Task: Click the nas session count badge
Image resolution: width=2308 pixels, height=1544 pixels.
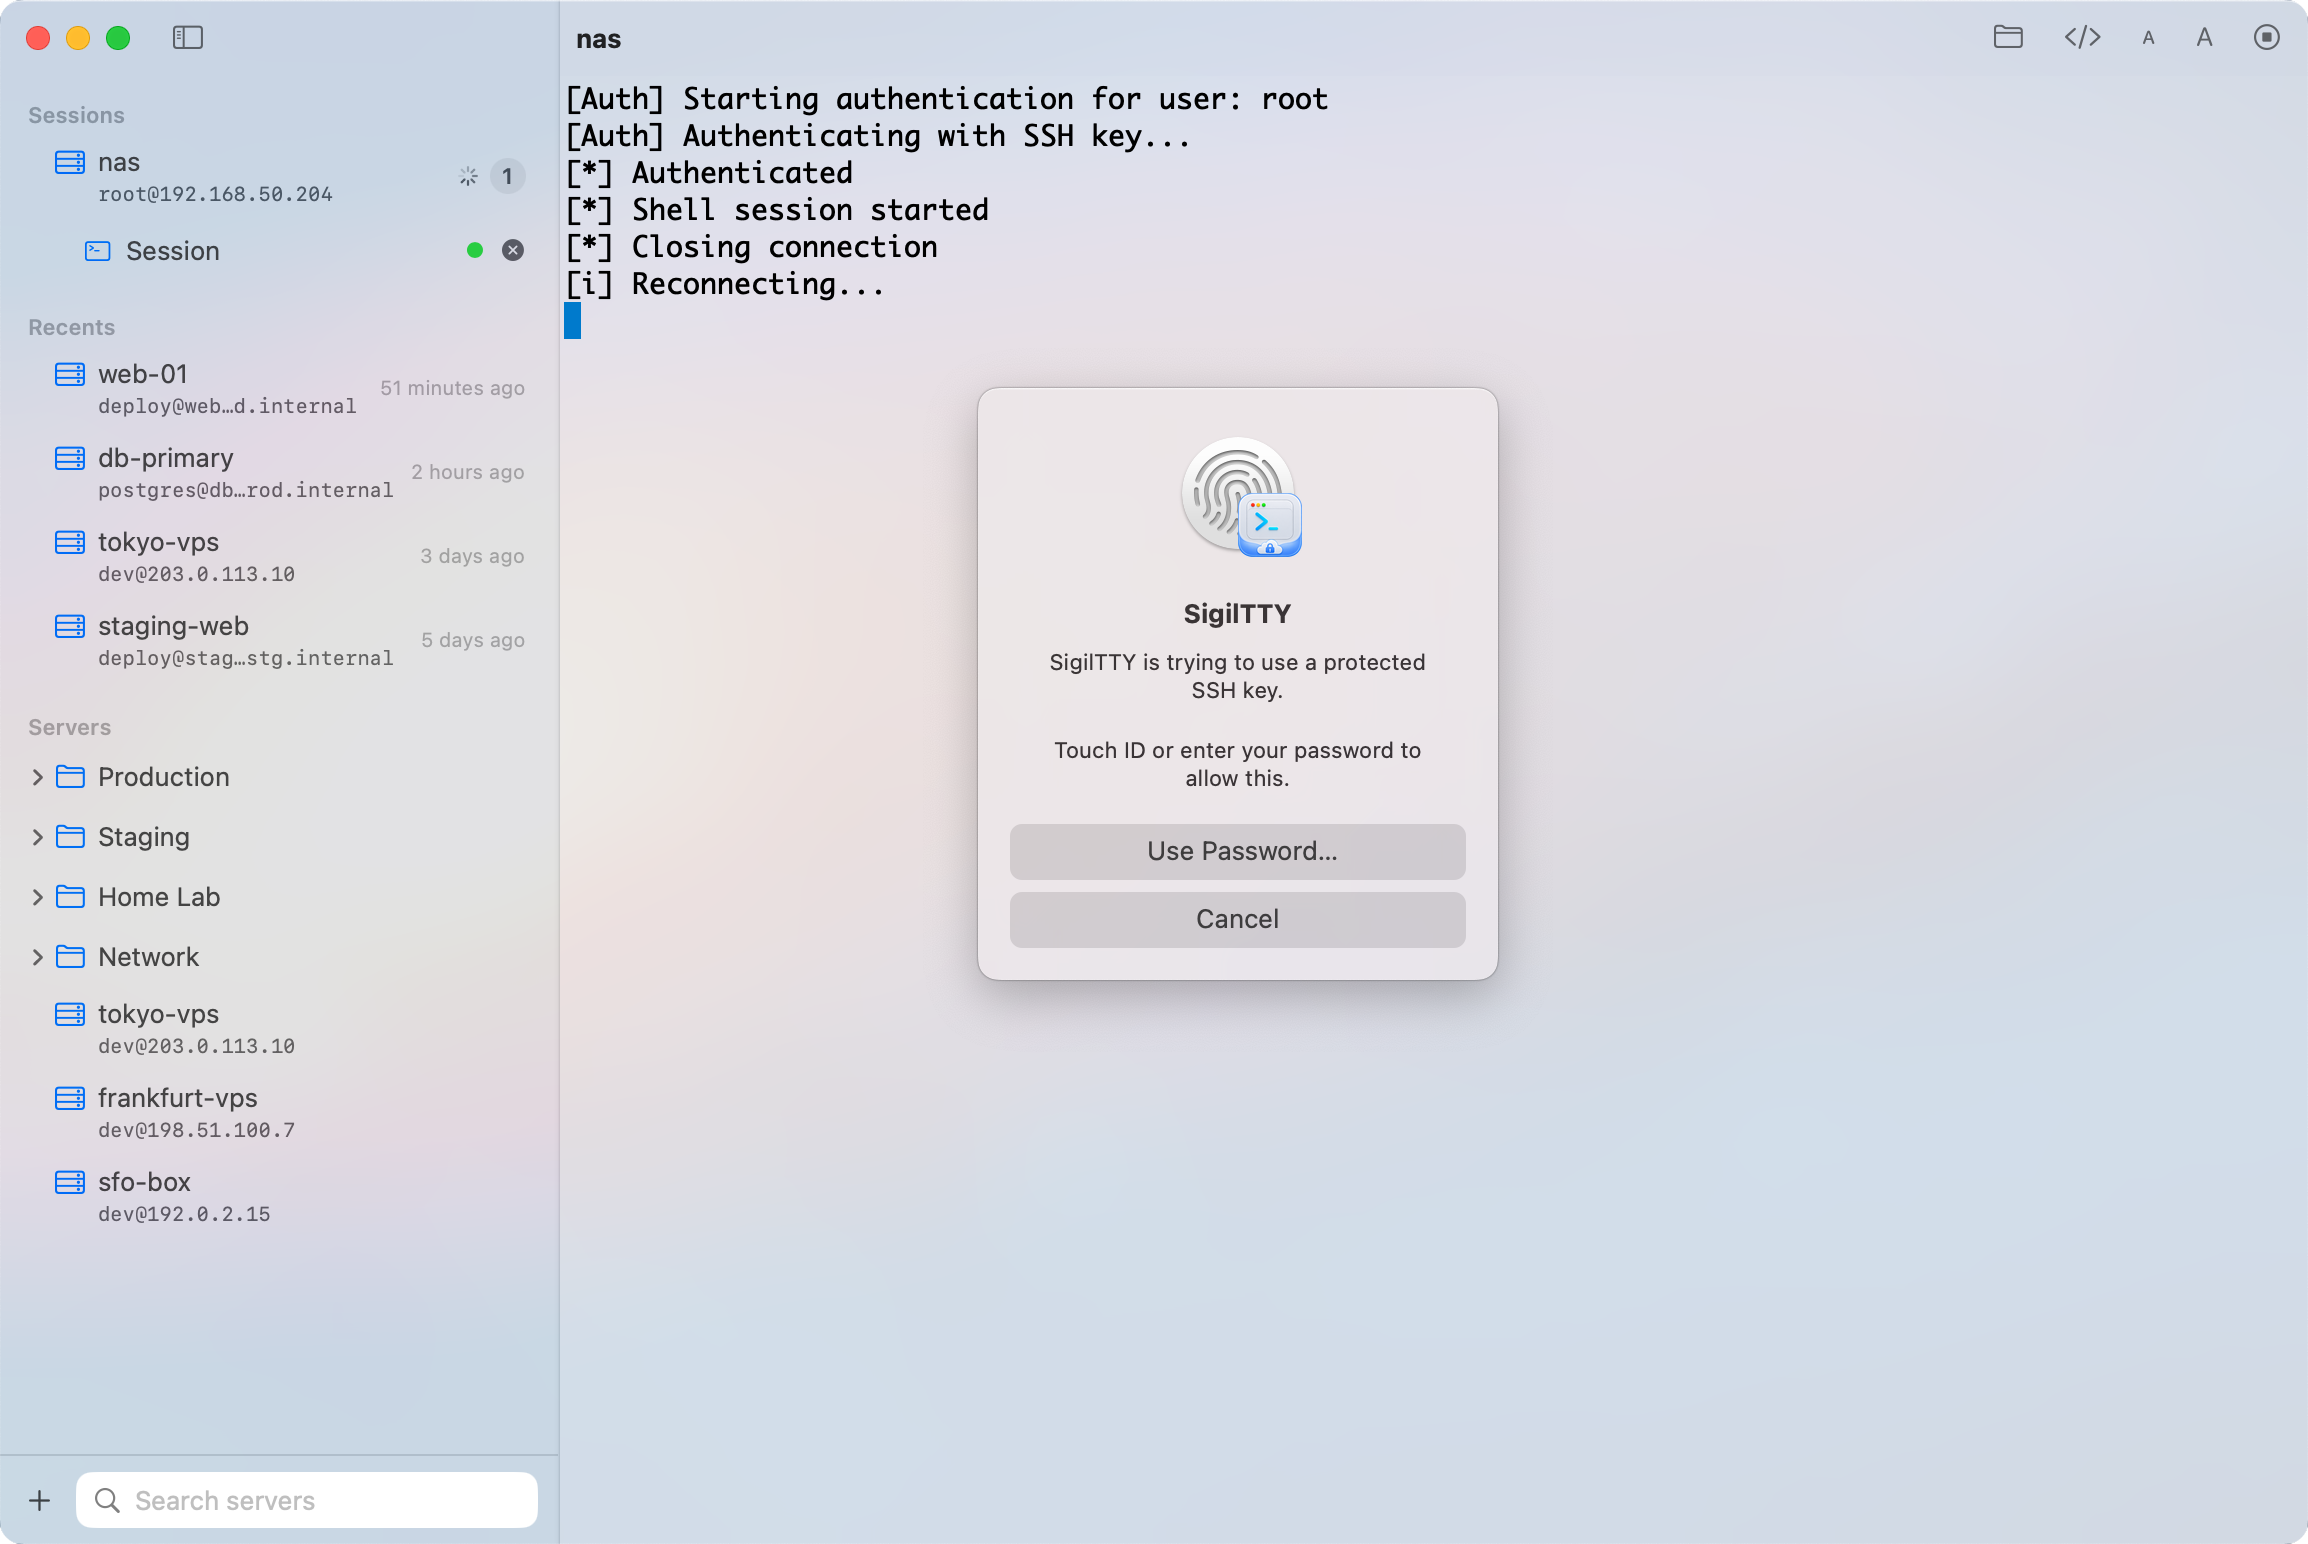Action: [508, 177]
